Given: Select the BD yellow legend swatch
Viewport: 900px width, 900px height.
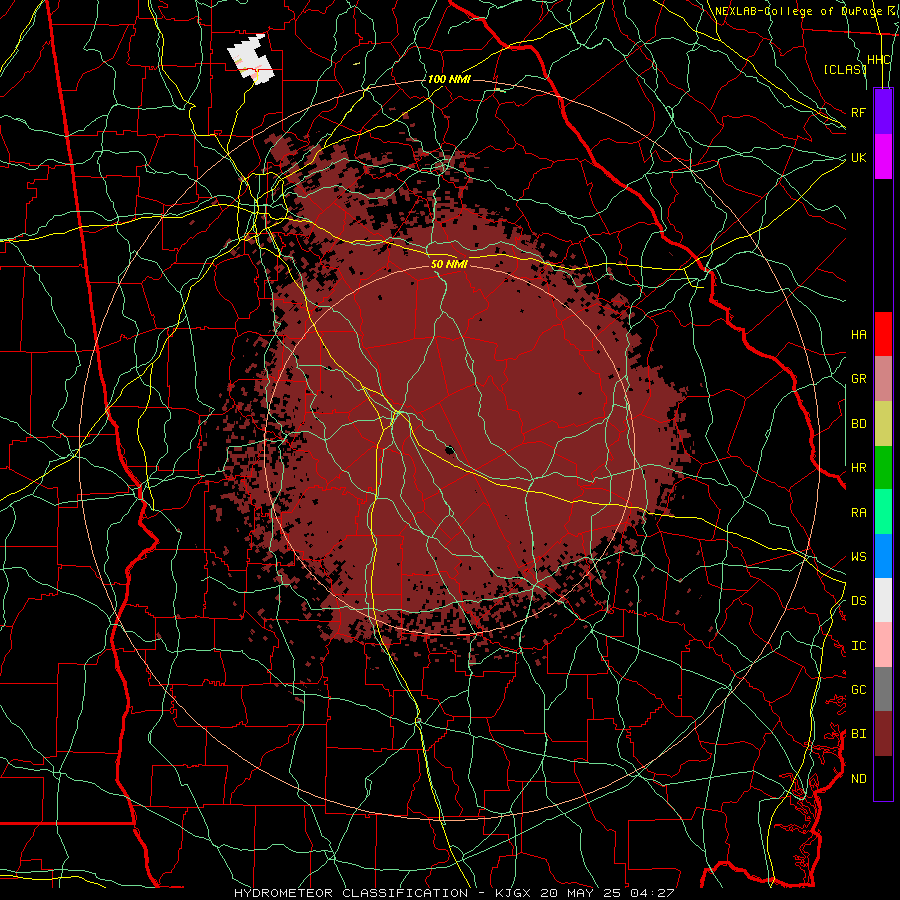Looking at the screenshot, I should [883, 423].
